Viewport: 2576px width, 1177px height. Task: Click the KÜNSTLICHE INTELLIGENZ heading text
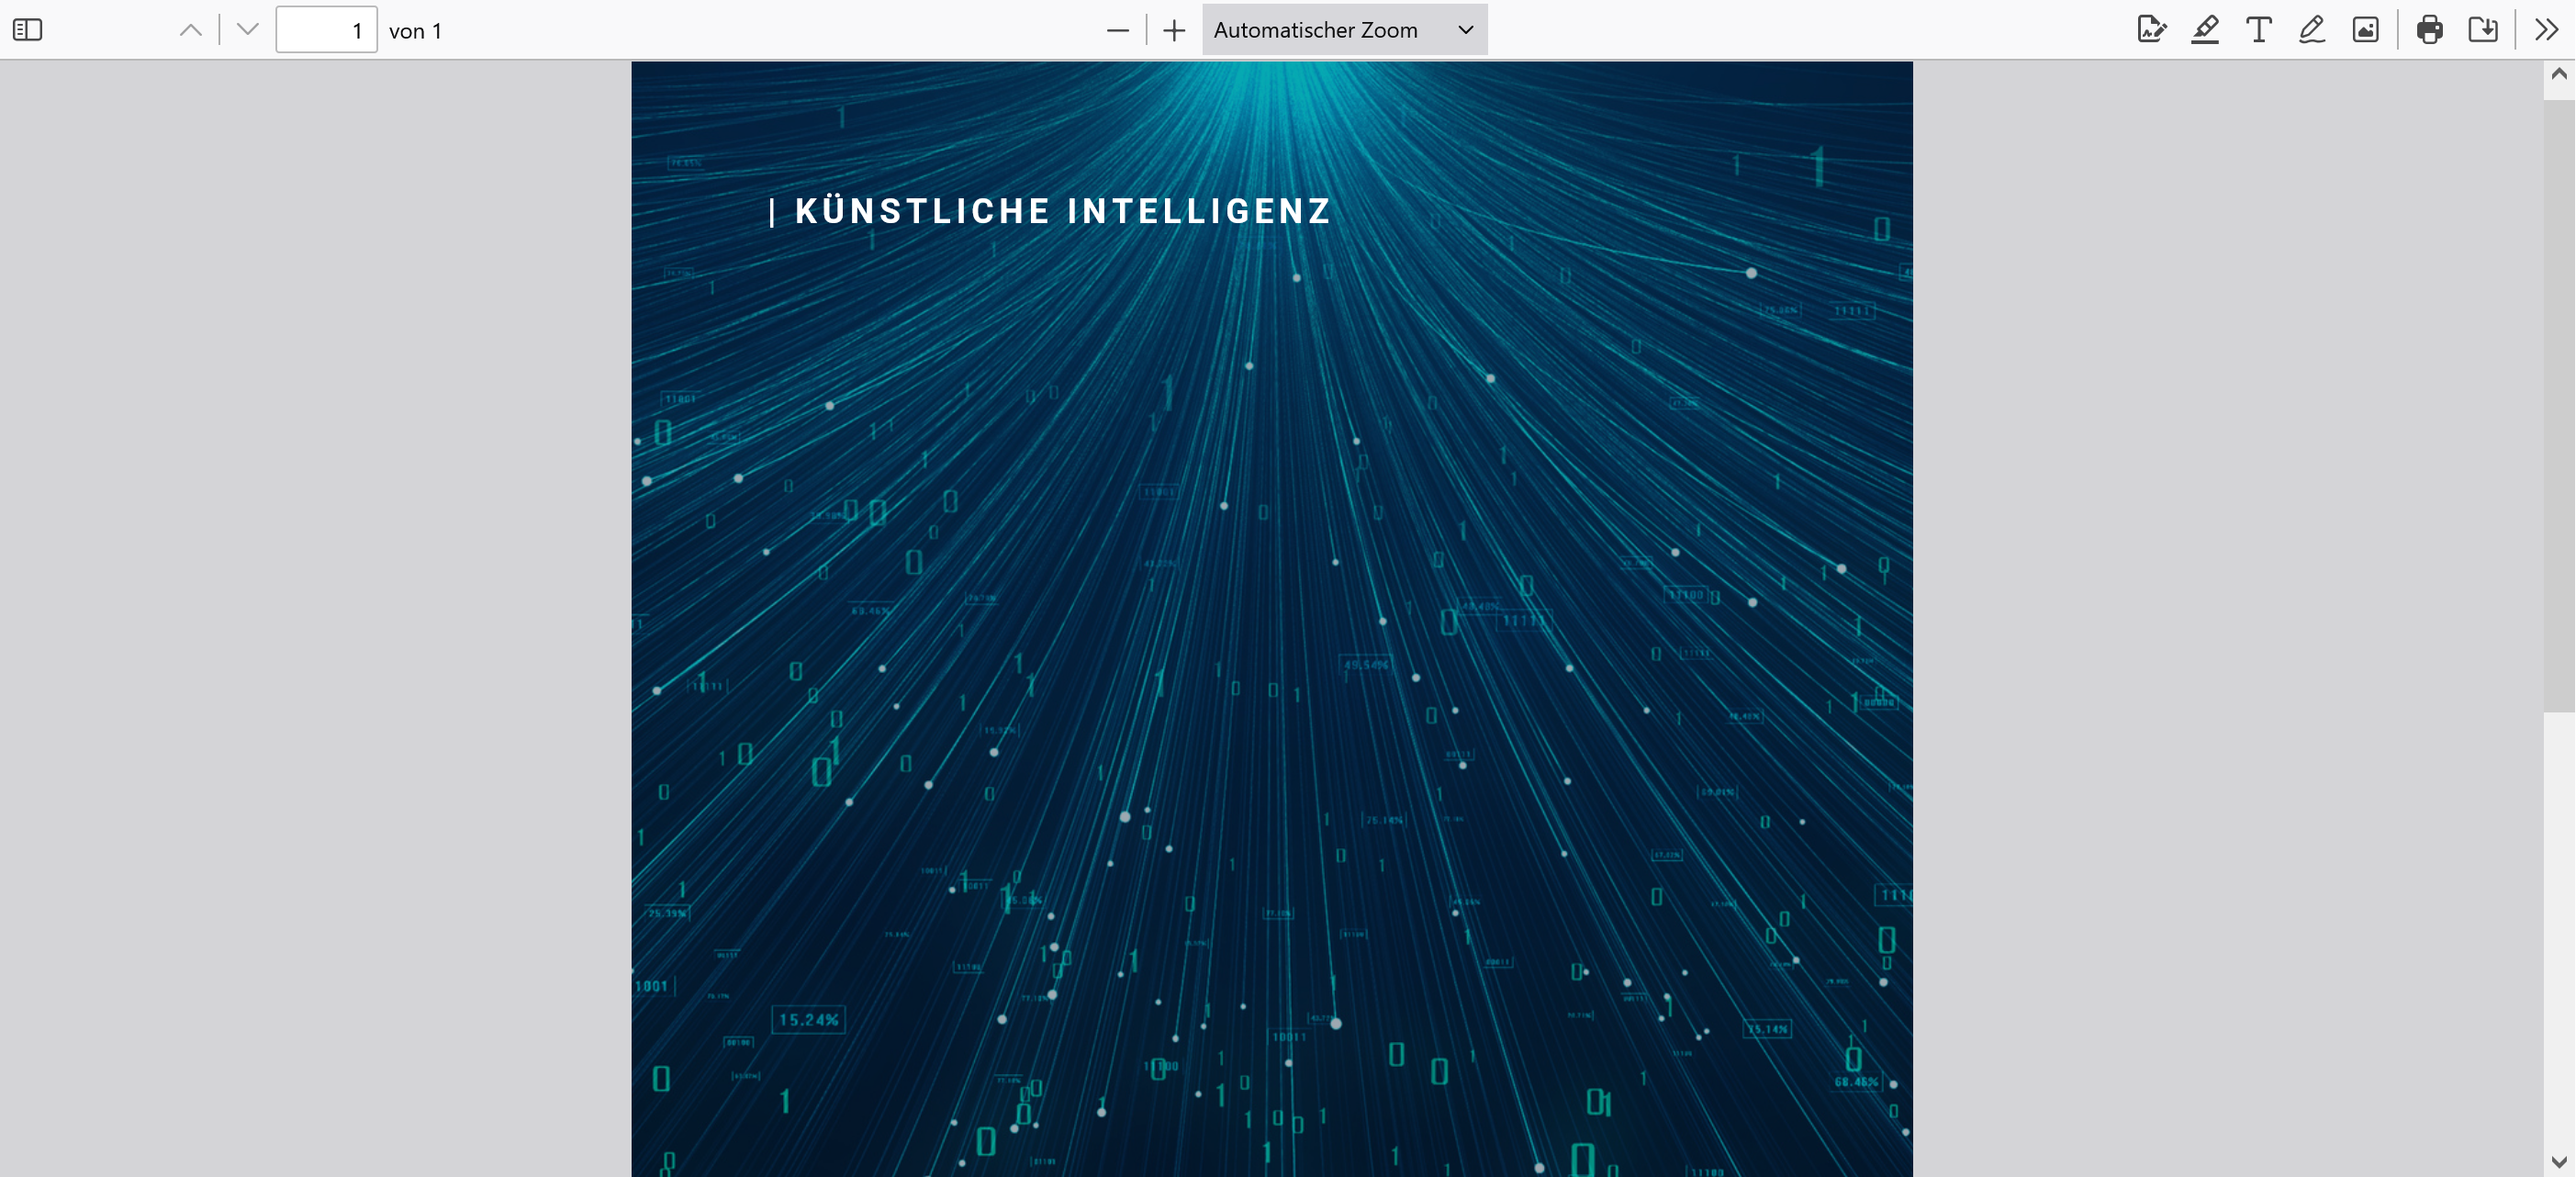[x=1063, y=211]
